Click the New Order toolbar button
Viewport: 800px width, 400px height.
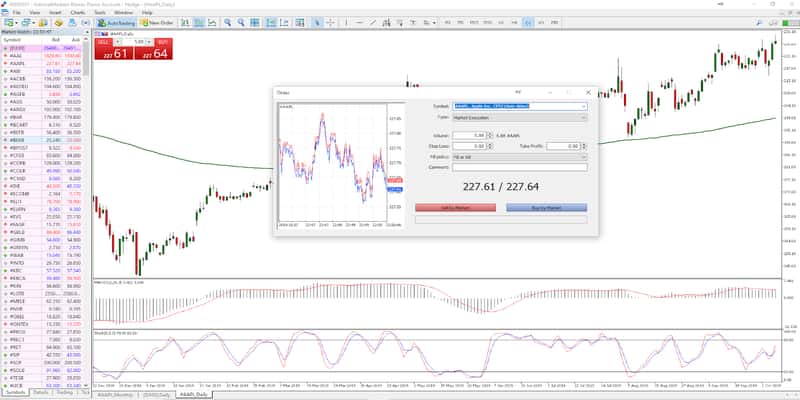click(x=157, y=23)
